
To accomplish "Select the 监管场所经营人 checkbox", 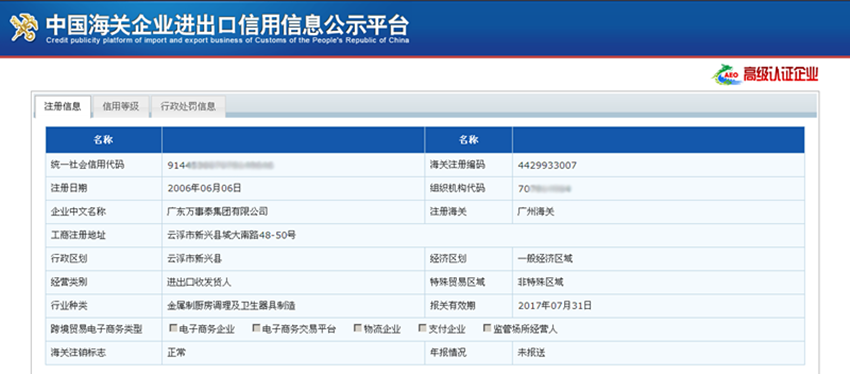I will (487, 328).
